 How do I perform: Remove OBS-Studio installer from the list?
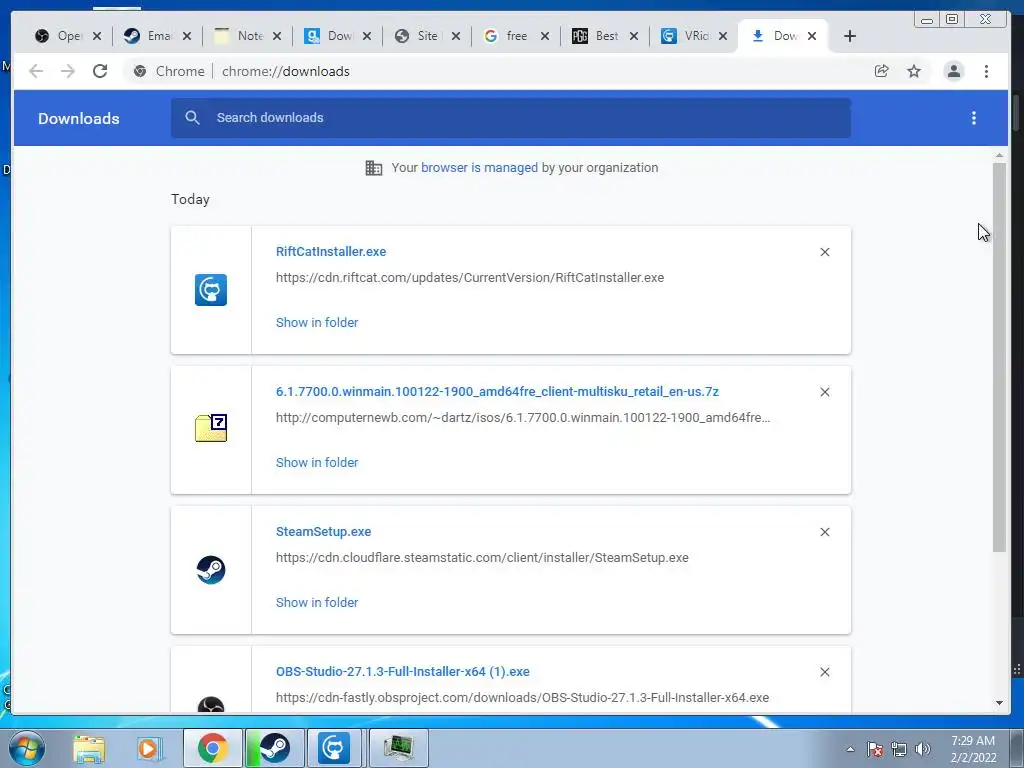[x=825, y=672]
